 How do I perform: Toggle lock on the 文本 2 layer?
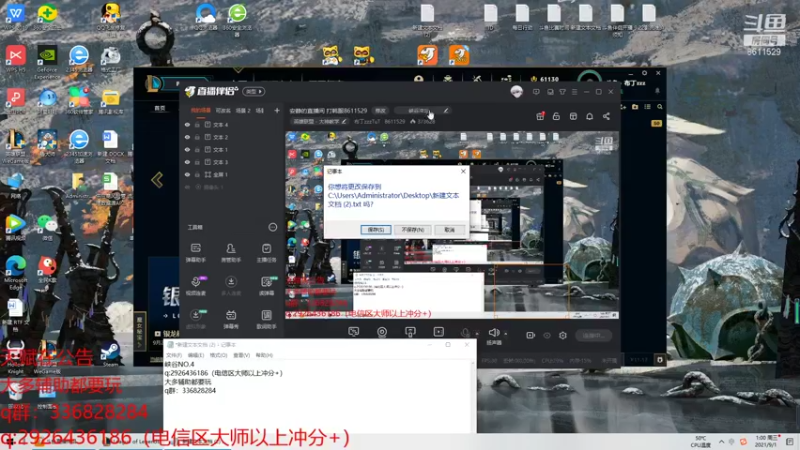click(x=197, y=137)
